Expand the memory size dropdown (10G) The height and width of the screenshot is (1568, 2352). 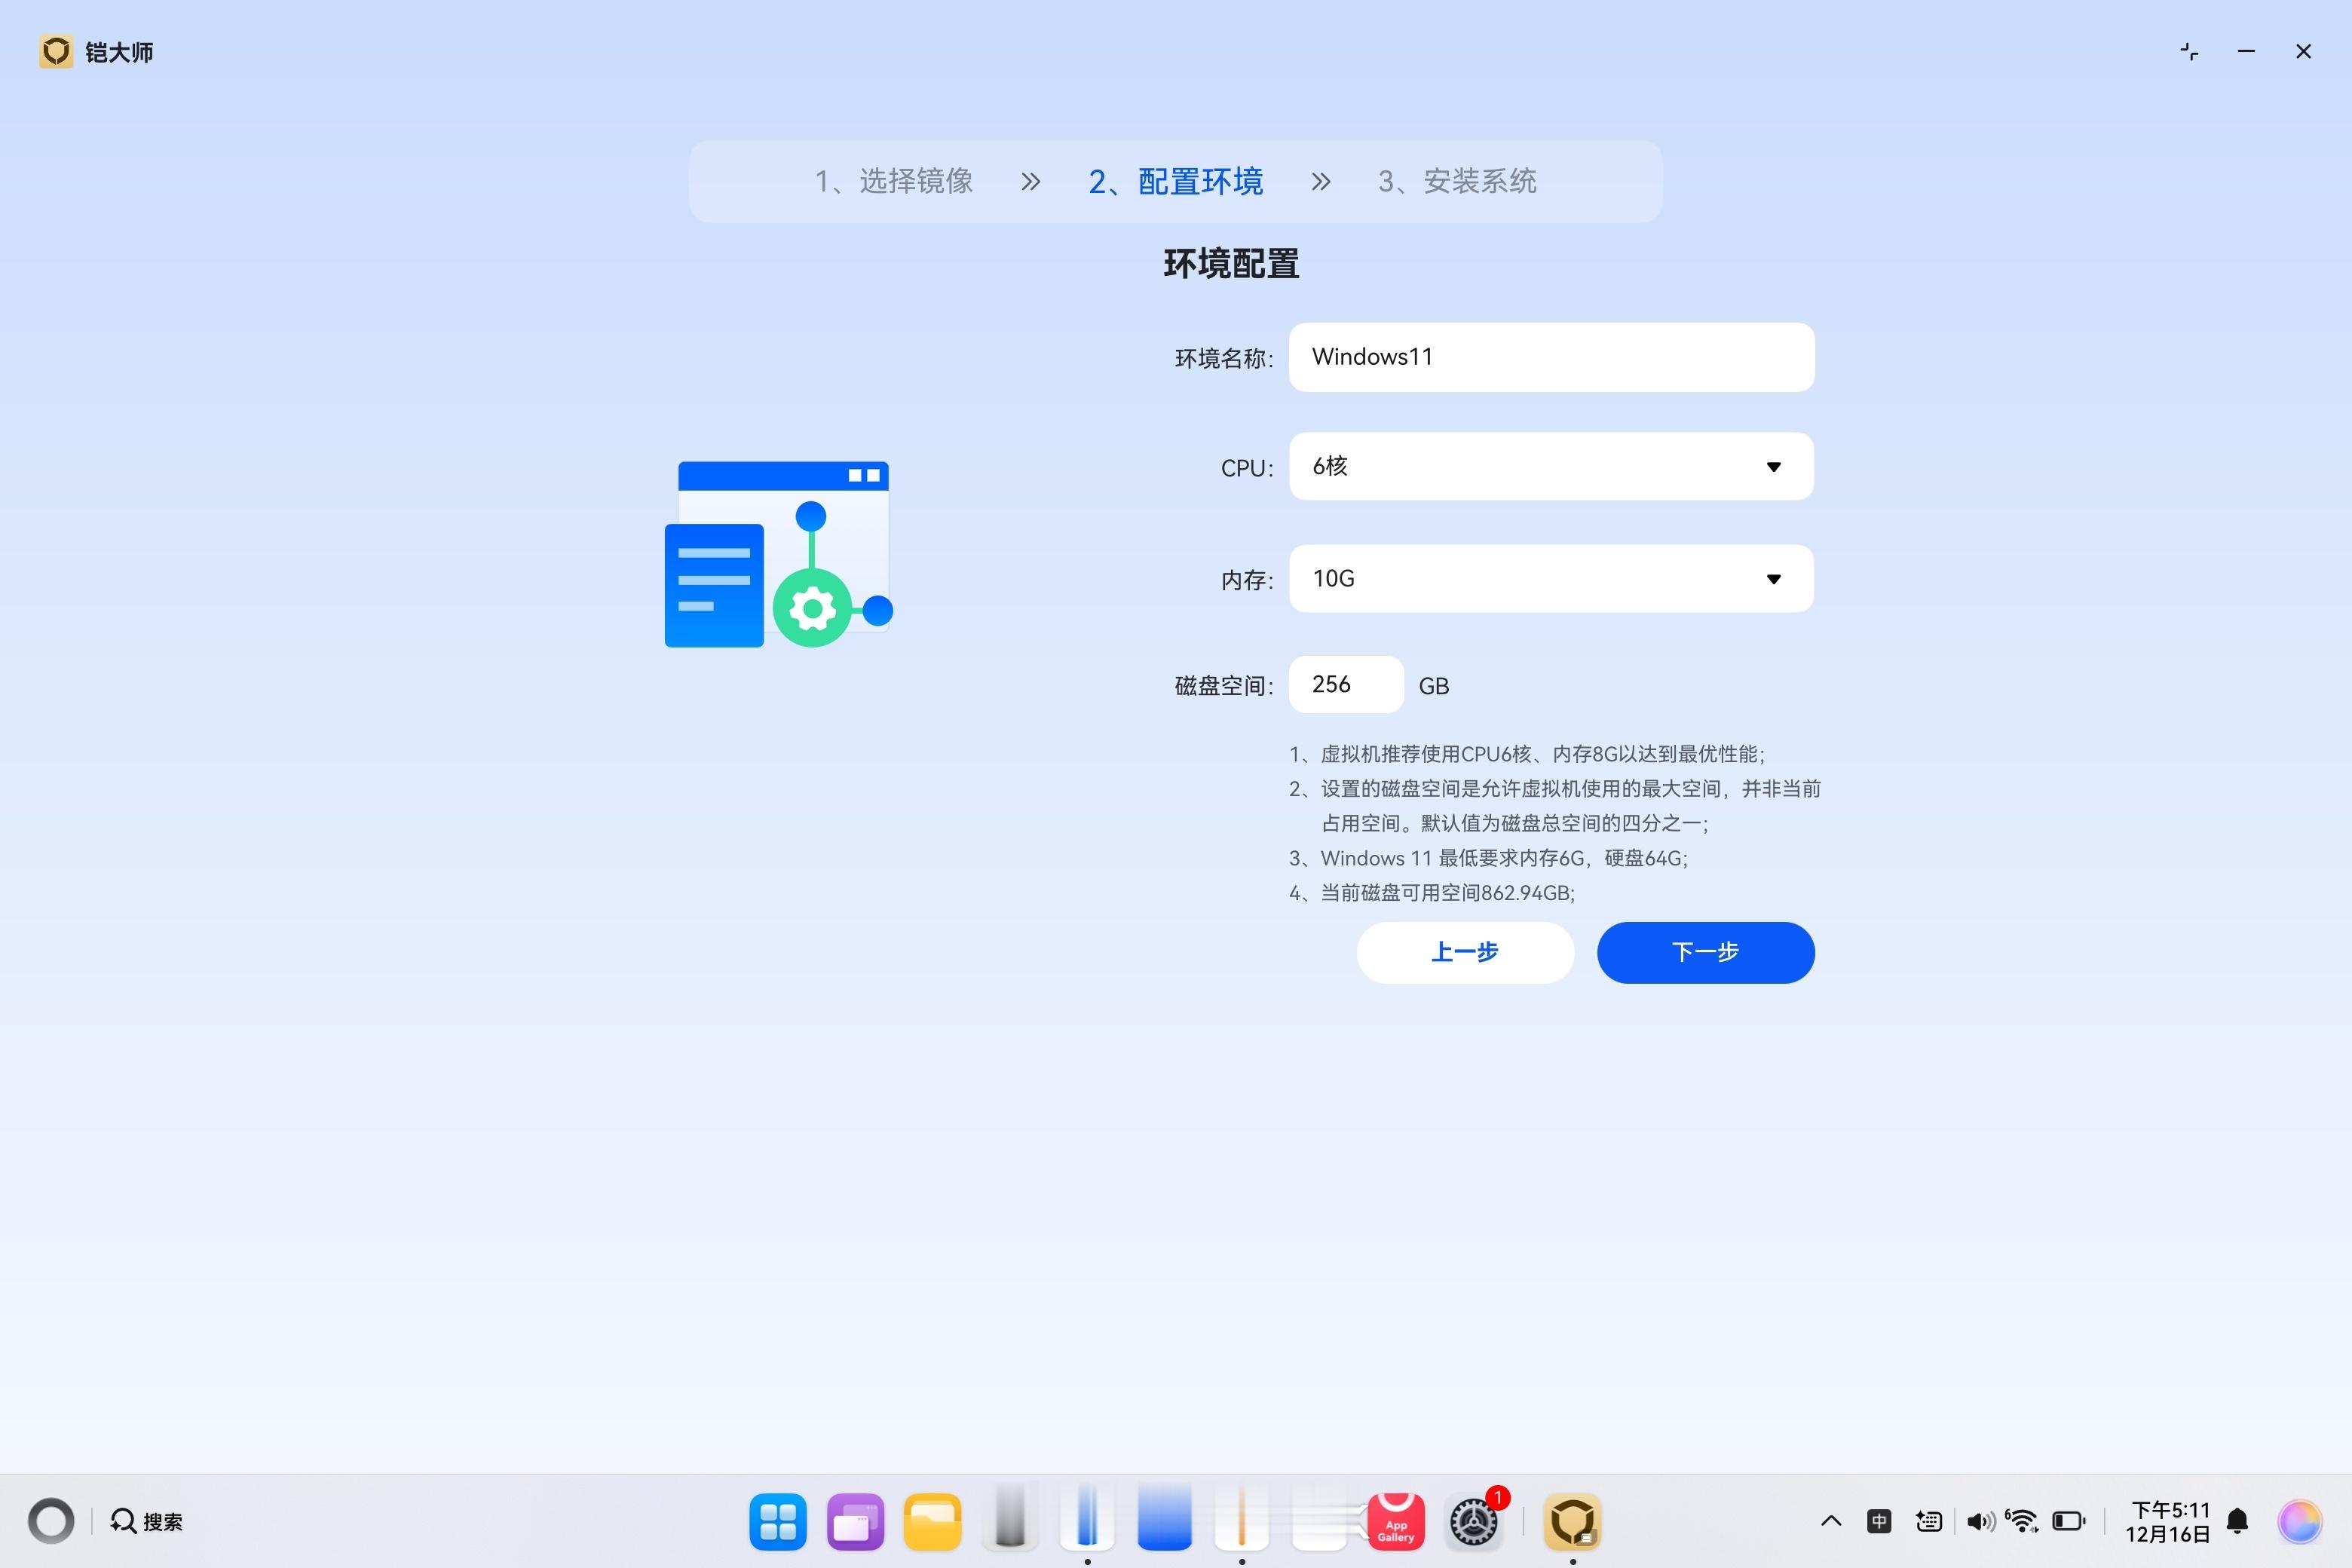tap(1550, 579)
